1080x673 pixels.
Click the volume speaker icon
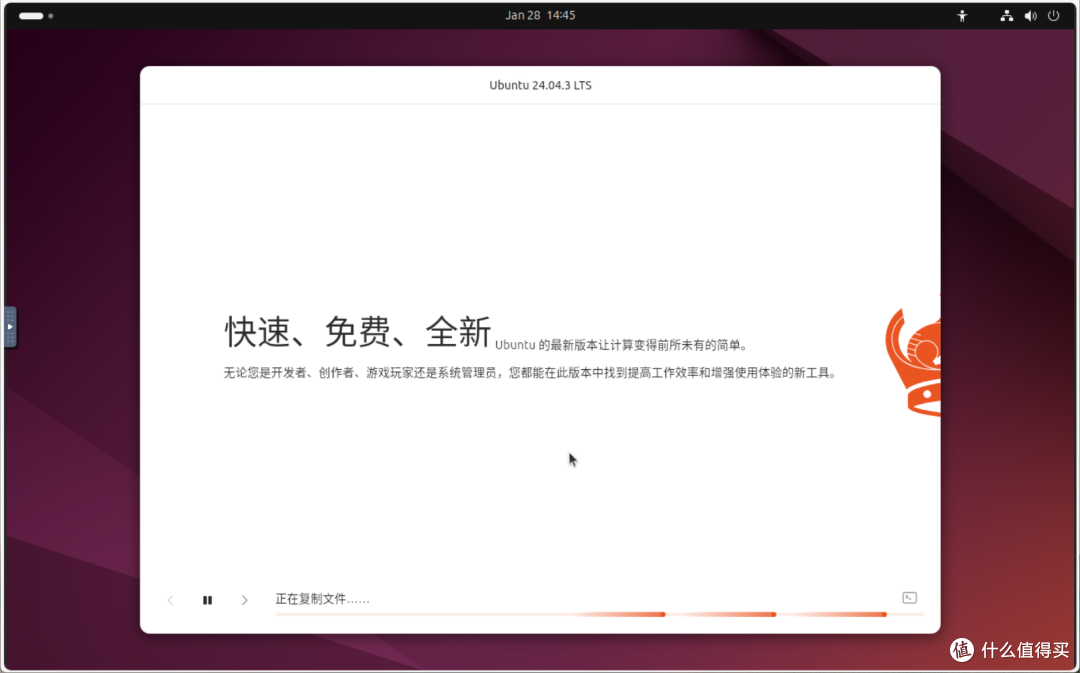pos(1030,16)
